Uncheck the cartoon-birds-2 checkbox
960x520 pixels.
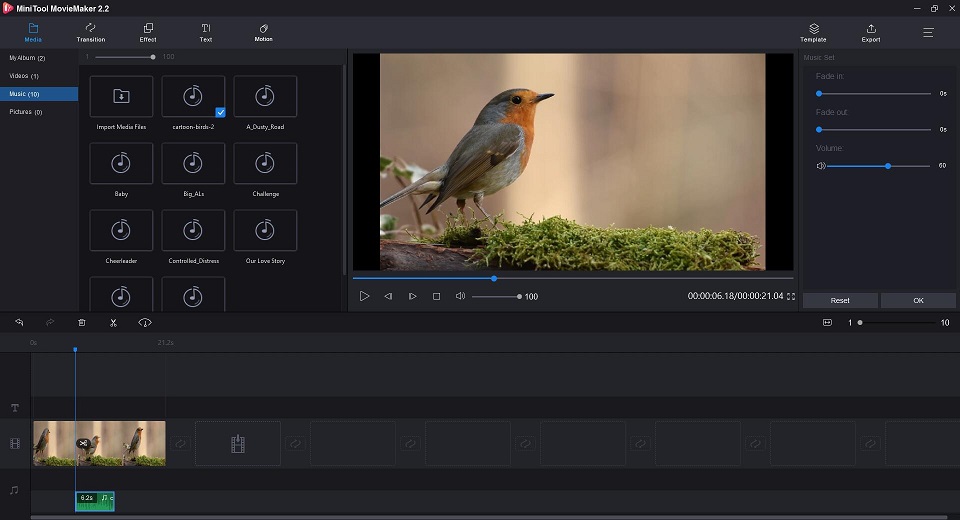coord(220,112)
